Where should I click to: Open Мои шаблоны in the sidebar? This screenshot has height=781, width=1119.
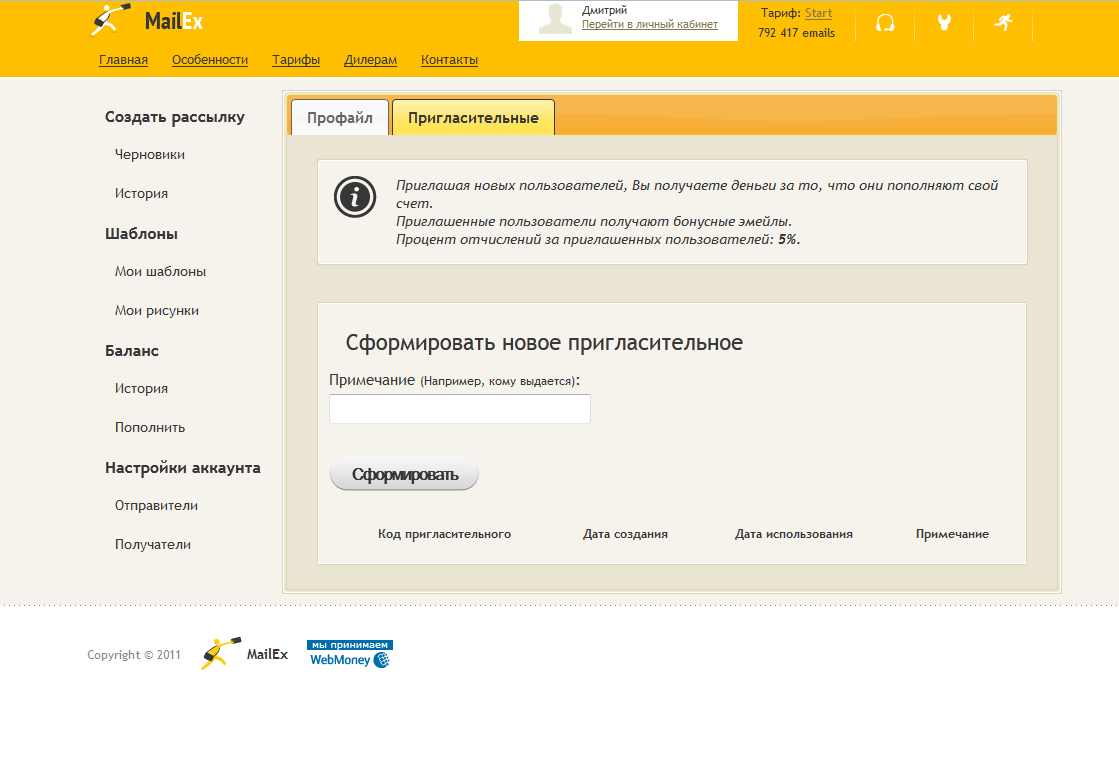click(x=160, y=272)
